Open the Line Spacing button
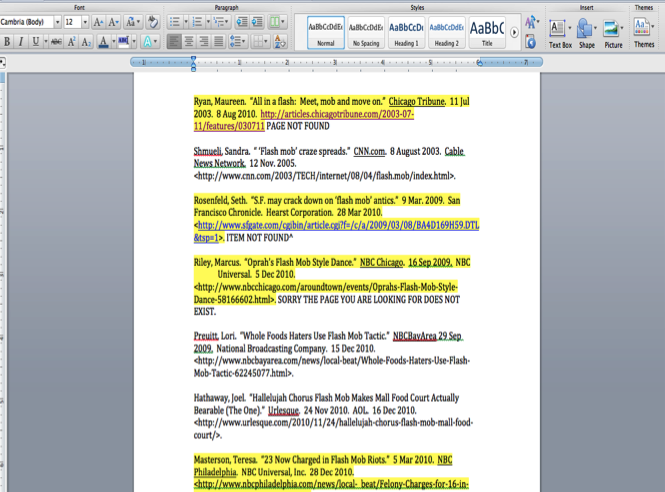 pyautogui.click(x=238, y=42)
